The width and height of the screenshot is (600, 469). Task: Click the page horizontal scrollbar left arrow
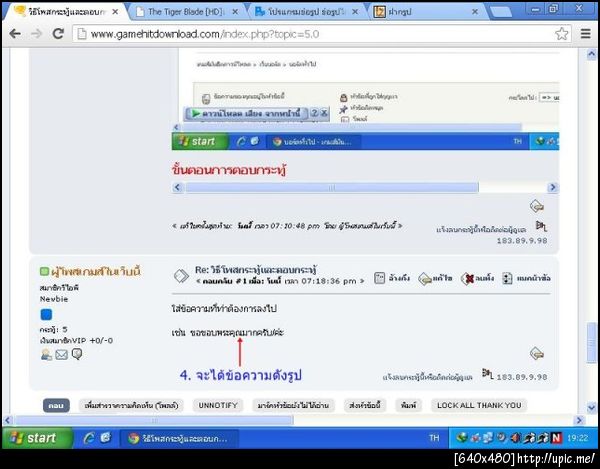tap(8, 420)
